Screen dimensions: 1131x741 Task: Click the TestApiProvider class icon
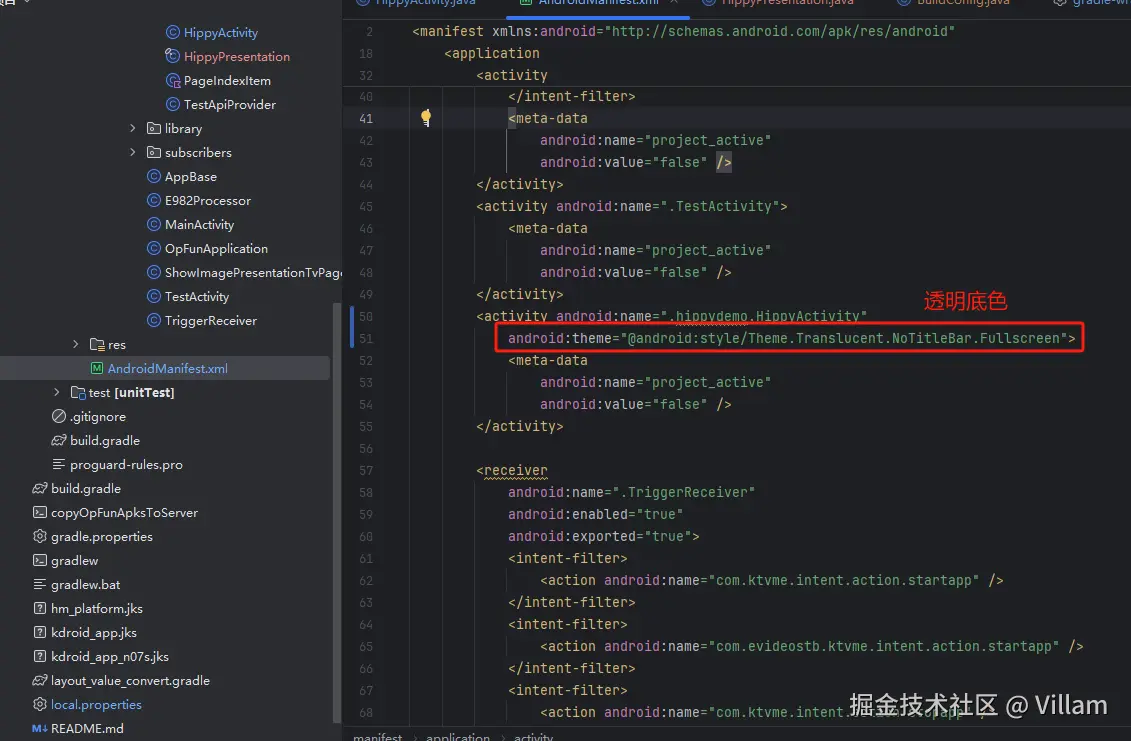click(172, 105)
